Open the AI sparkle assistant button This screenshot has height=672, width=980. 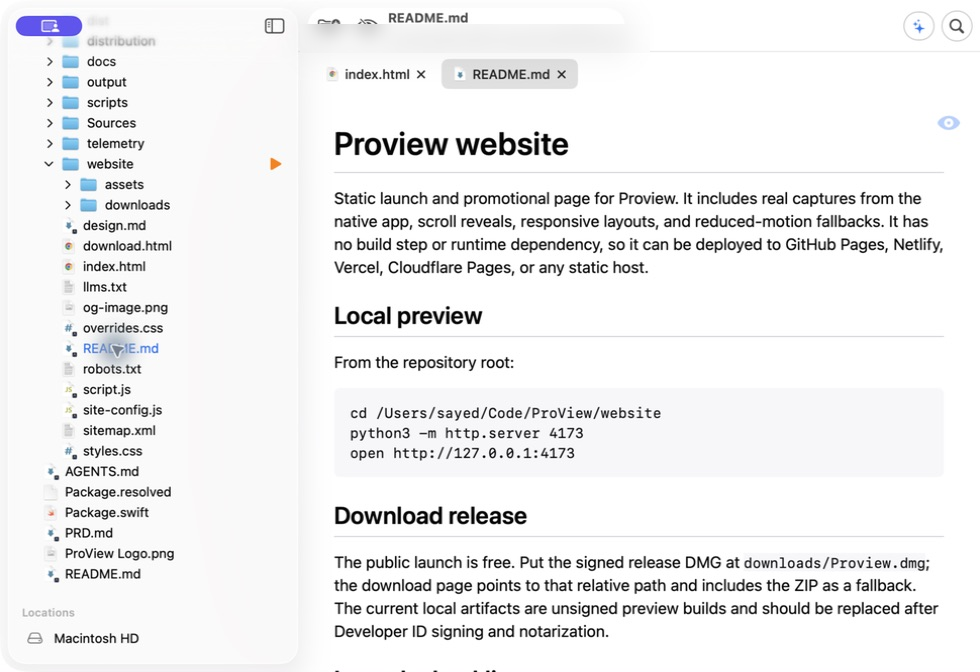[x=918, y=26]
